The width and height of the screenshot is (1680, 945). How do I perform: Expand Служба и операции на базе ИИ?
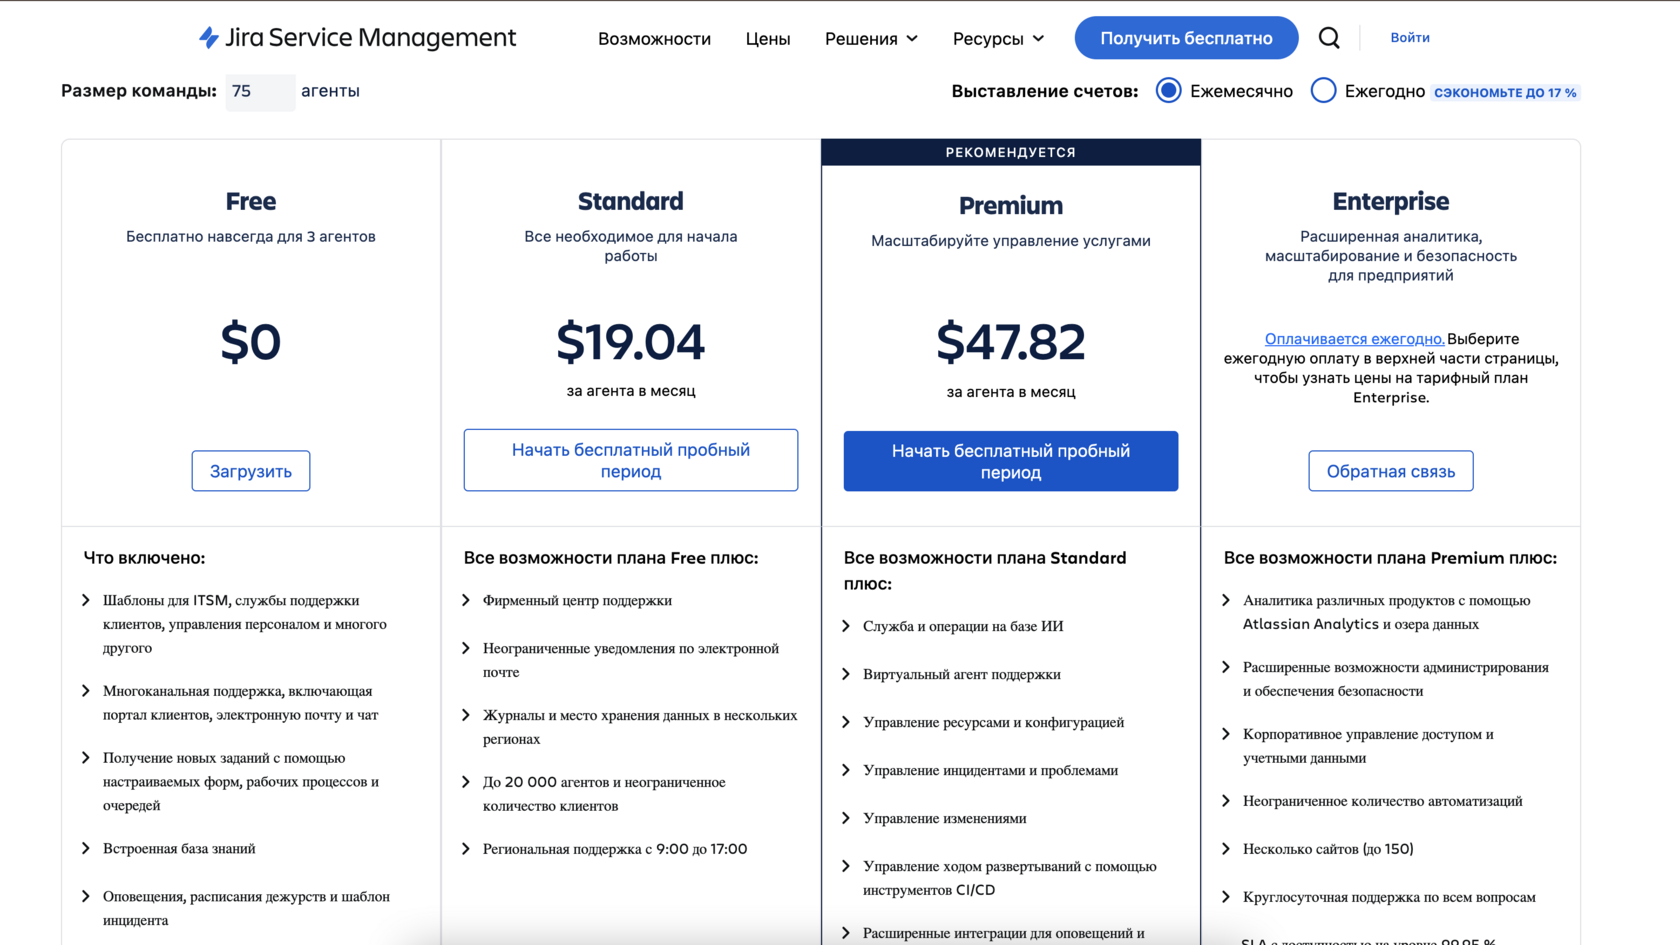pos(953,627)
